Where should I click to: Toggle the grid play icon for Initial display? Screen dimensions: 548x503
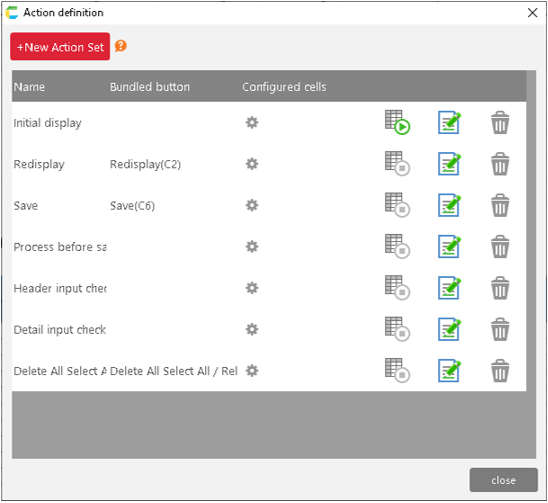click(x=397, y=122)
